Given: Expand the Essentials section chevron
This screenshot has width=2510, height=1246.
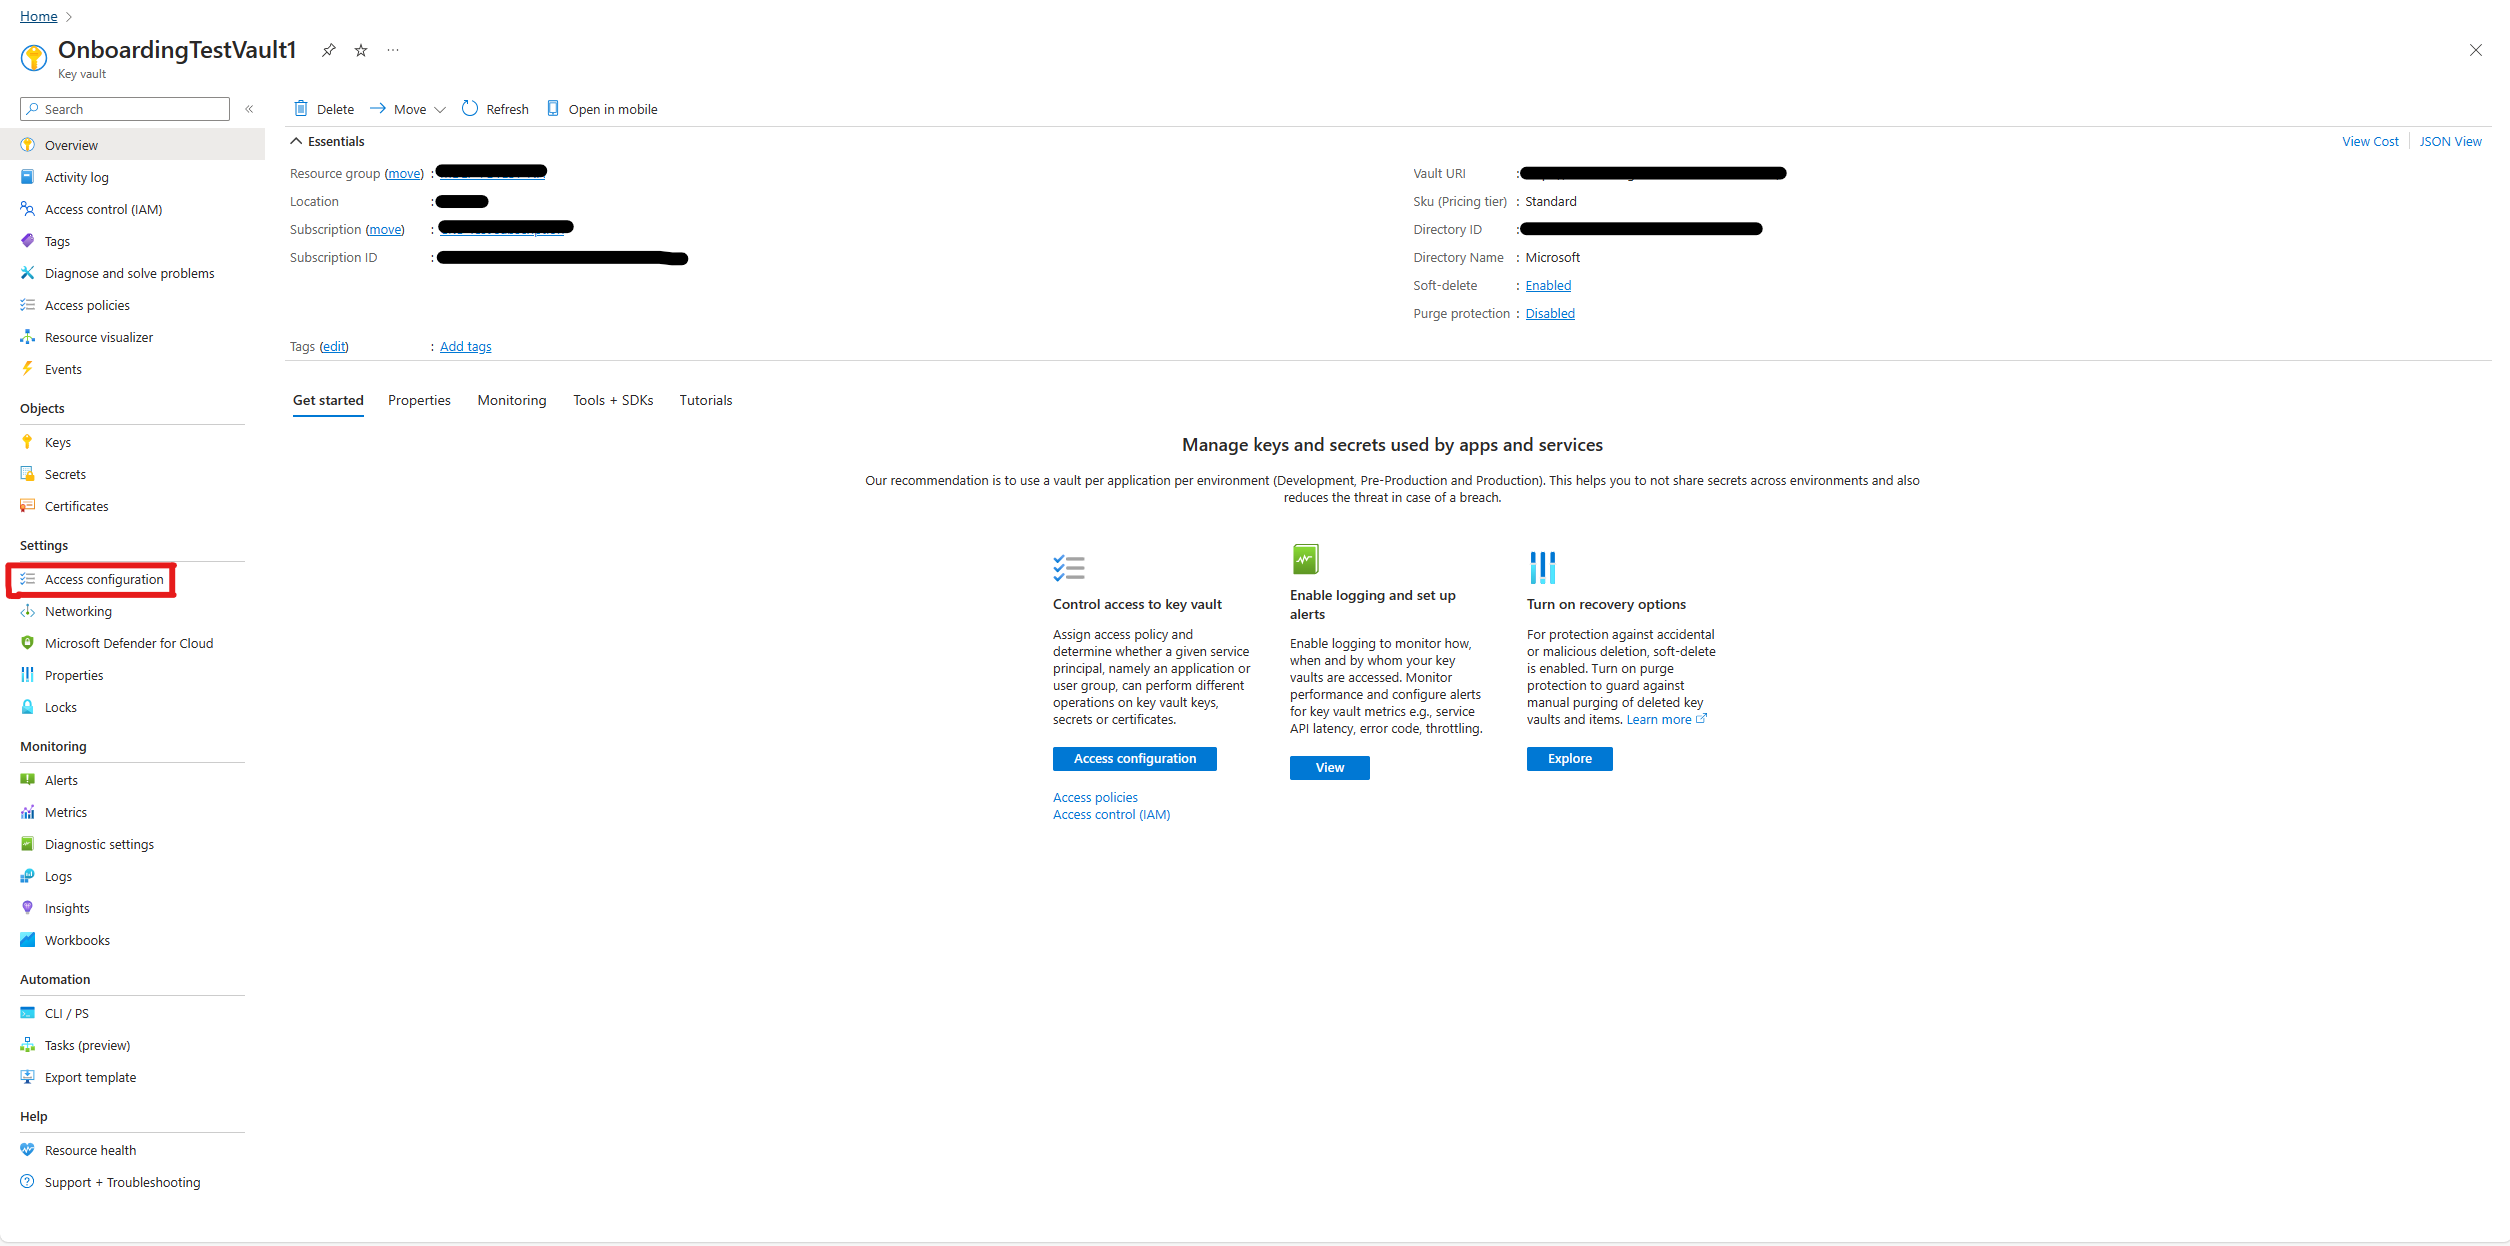Looking at the screenshot, I should click(x=296, y=143).
